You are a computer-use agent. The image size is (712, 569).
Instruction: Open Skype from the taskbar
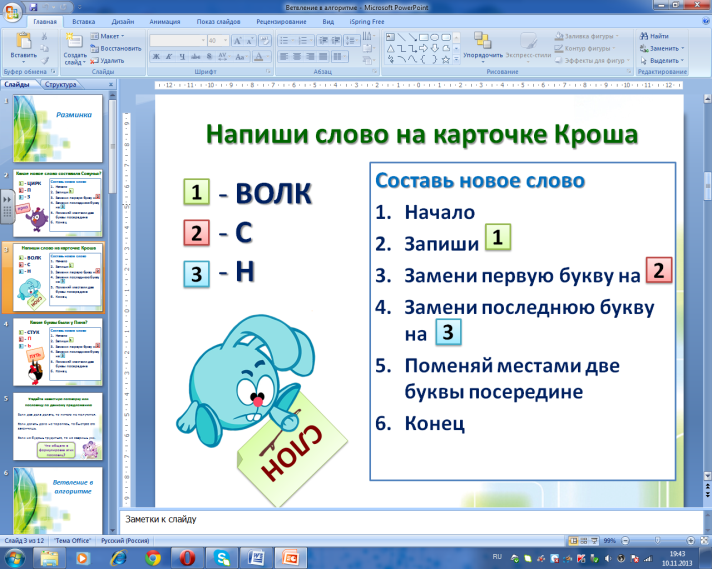point(222,558)
